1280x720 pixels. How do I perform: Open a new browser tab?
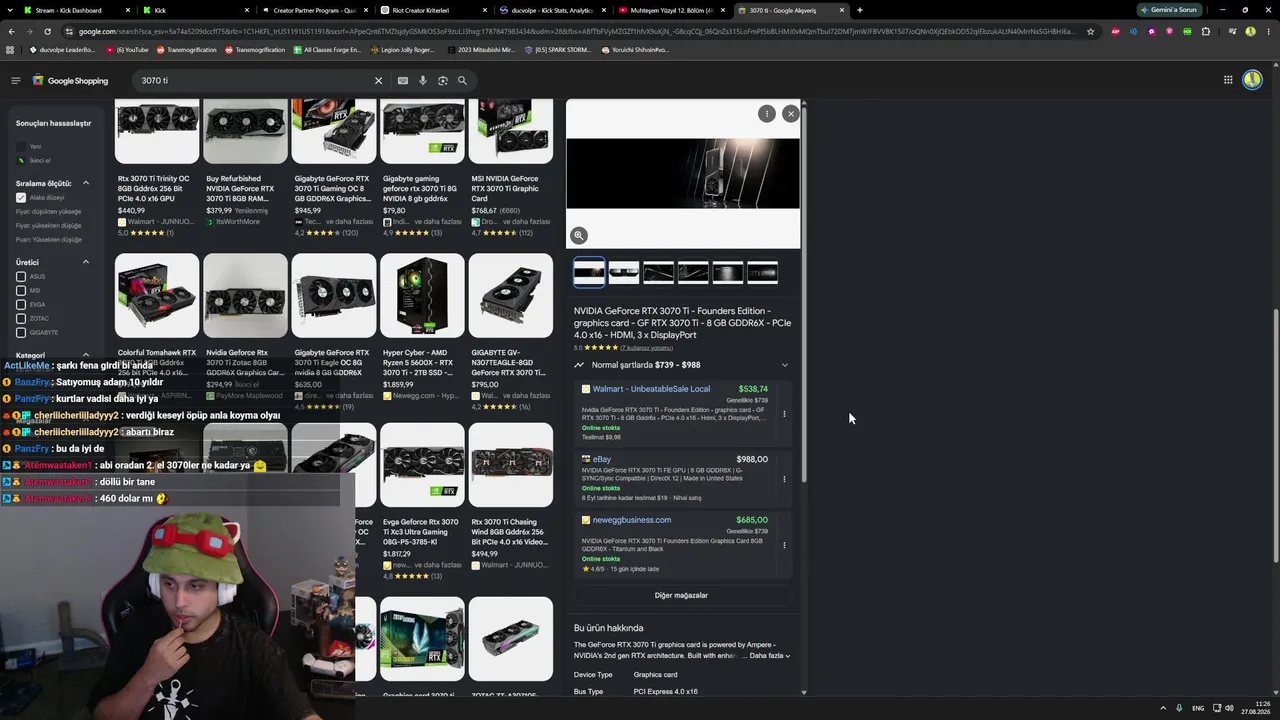click(859, 10)
